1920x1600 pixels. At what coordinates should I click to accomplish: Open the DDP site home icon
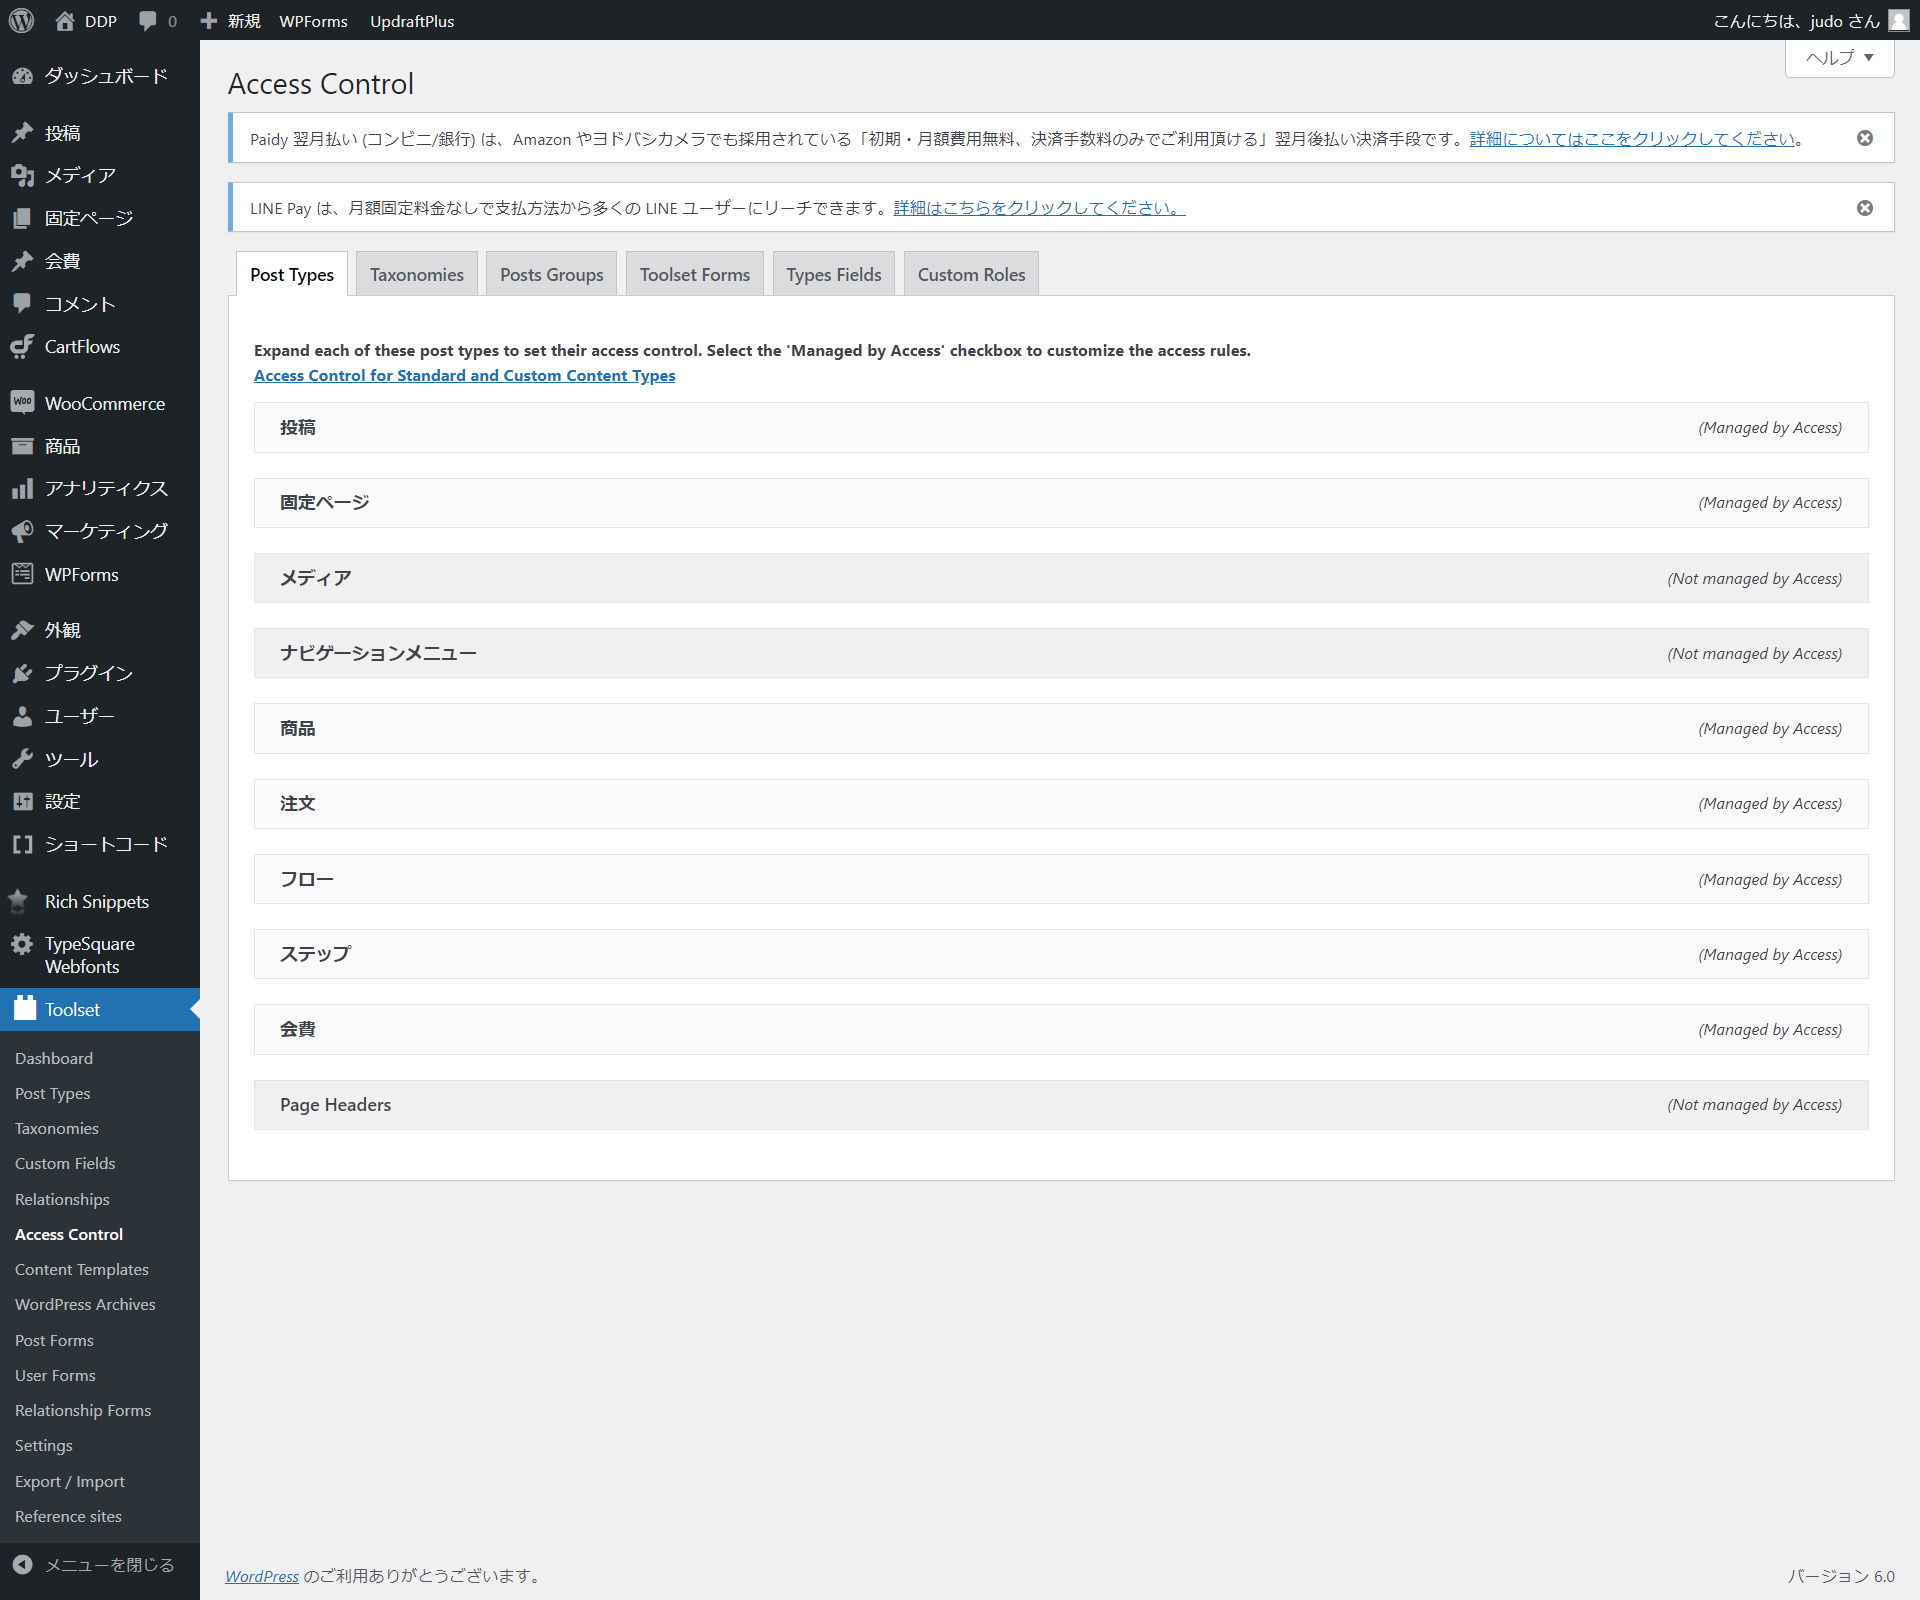65,21
